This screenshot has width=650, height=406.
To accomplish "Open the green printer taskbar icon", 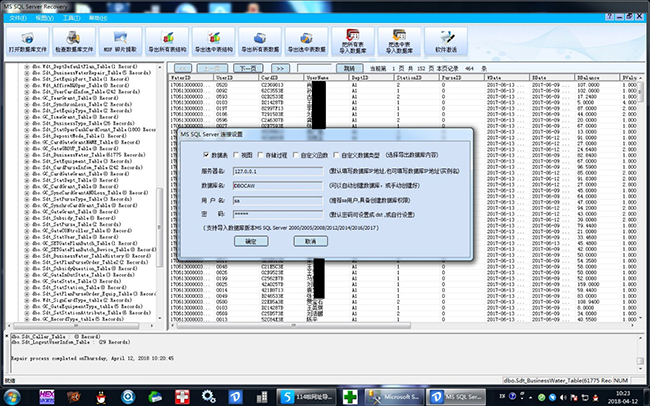I will point(155,397).
